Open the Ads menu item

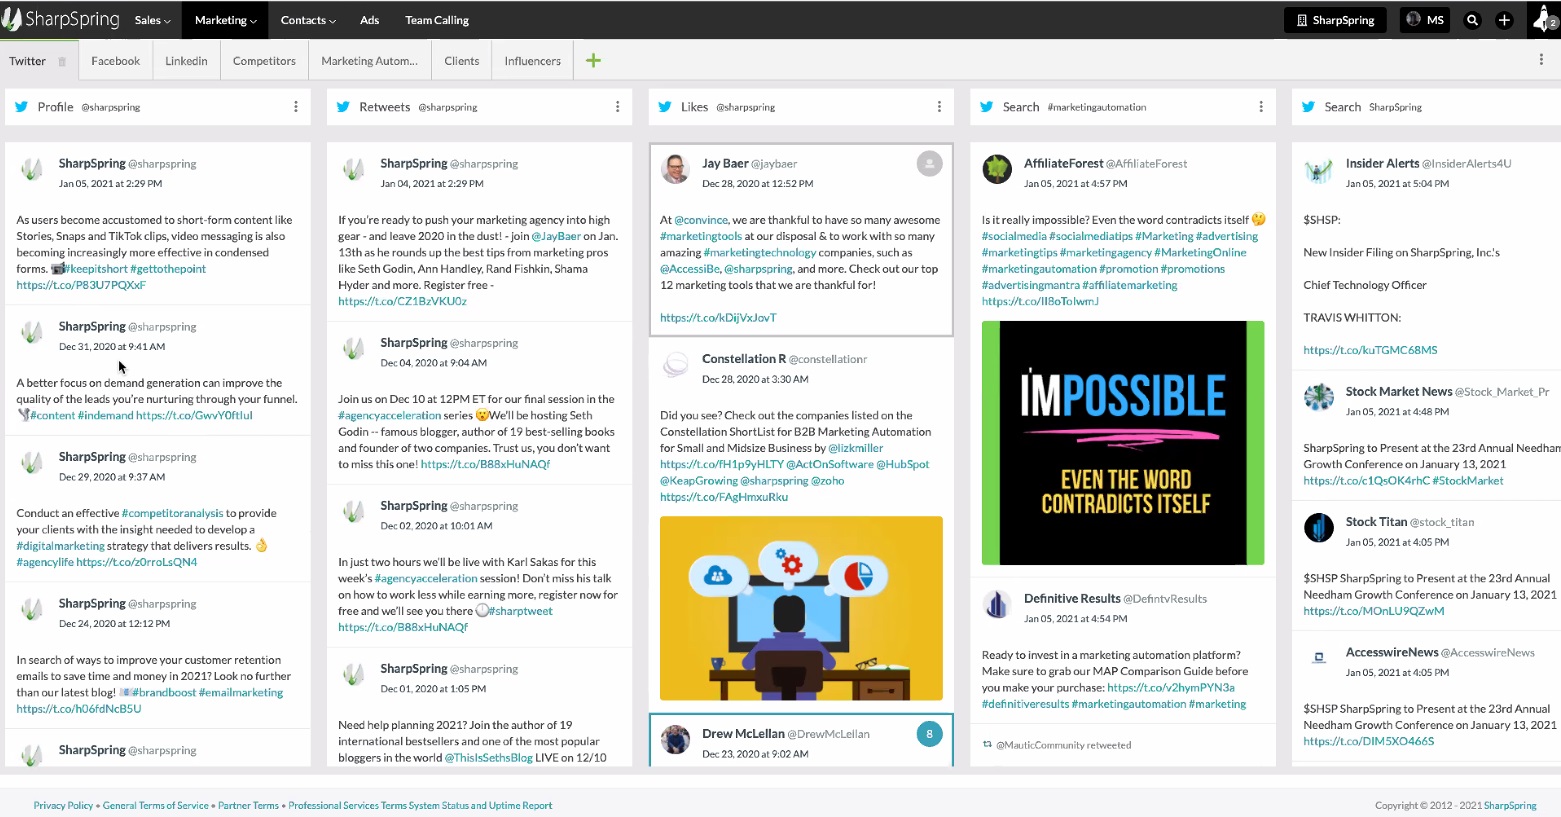[x=369, y=20]
